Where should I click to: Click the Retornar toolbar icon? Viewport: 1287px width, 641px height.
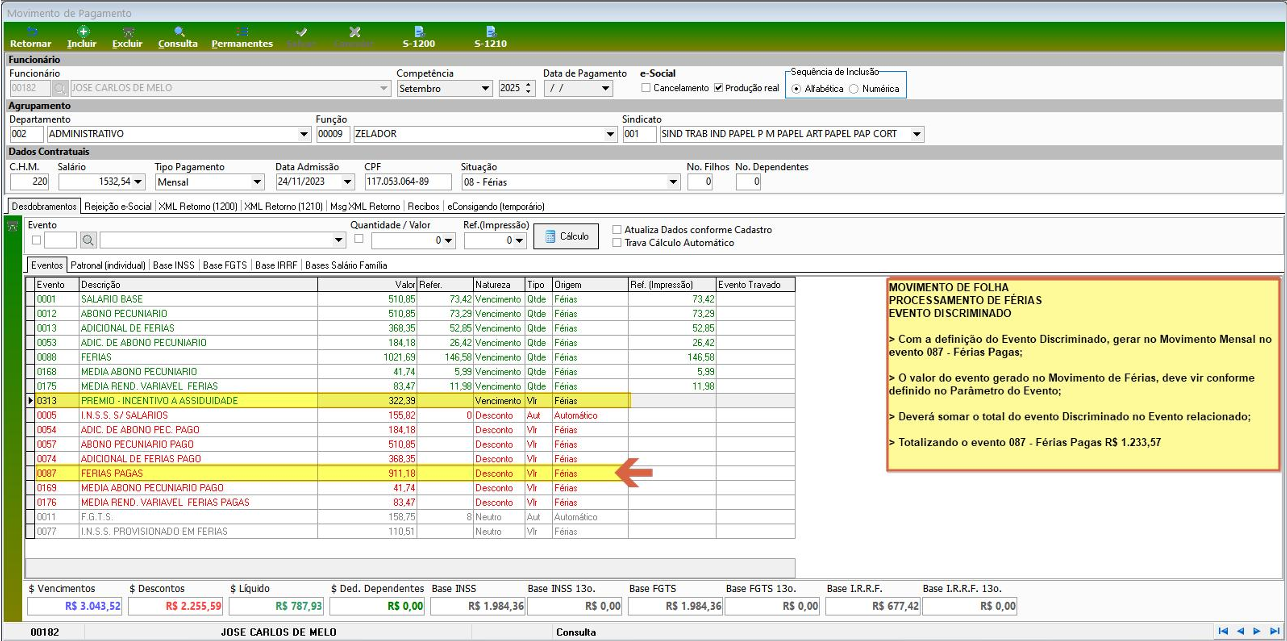click(x=30, y=37)
